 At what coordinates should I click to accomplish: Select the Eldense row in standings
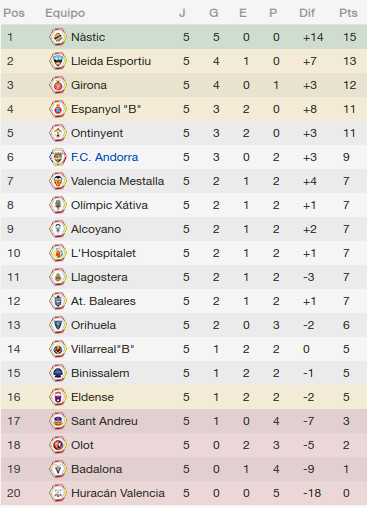184,397
